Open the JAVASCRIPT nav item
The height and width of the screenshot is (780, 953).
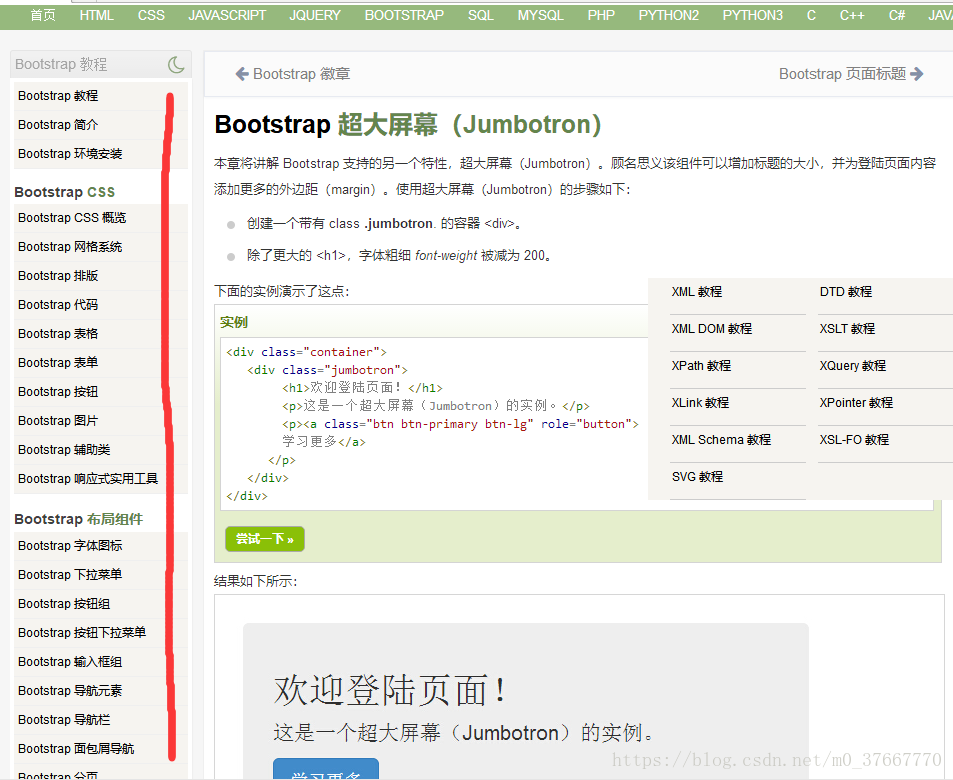pos(227,15)
